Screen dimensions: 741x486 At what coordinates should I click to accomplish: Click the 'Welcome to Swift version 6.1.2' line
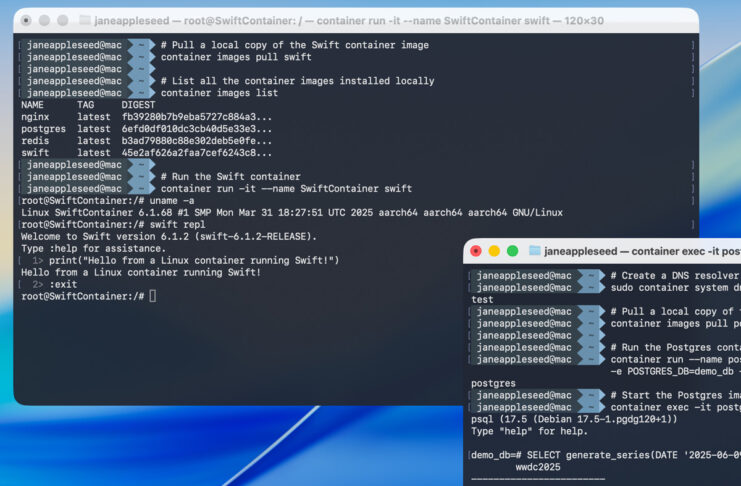169,236
